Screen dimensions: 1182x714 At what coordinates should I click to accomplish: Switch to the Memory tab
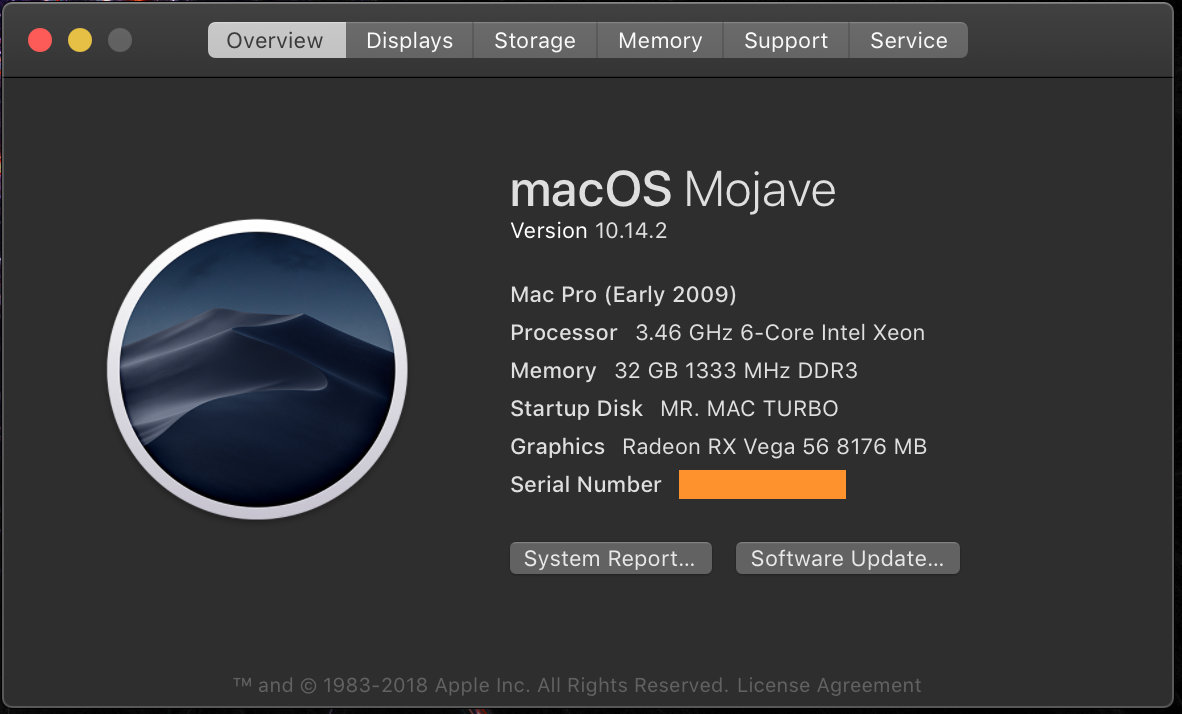pos(660,40)
